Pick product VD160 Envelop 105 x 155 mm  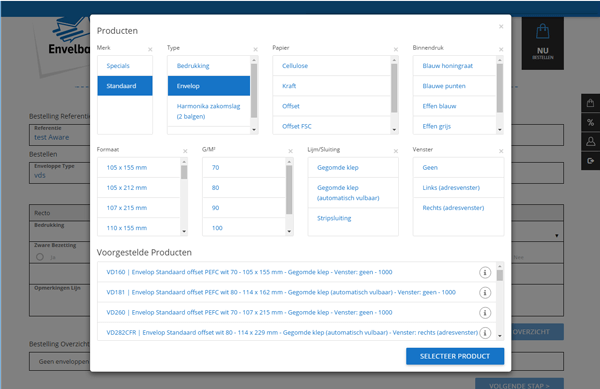coord(297,272)
